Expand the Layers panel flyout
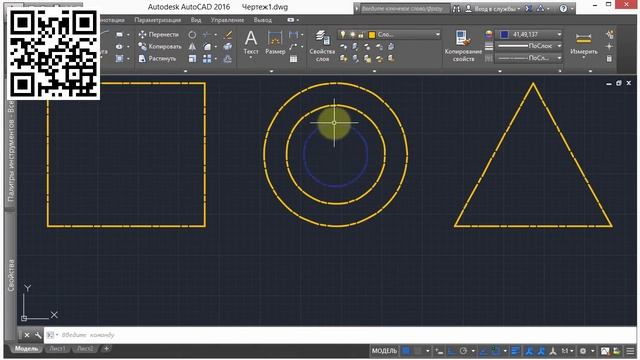Viewport: 640px width, 360px height. 374,71
